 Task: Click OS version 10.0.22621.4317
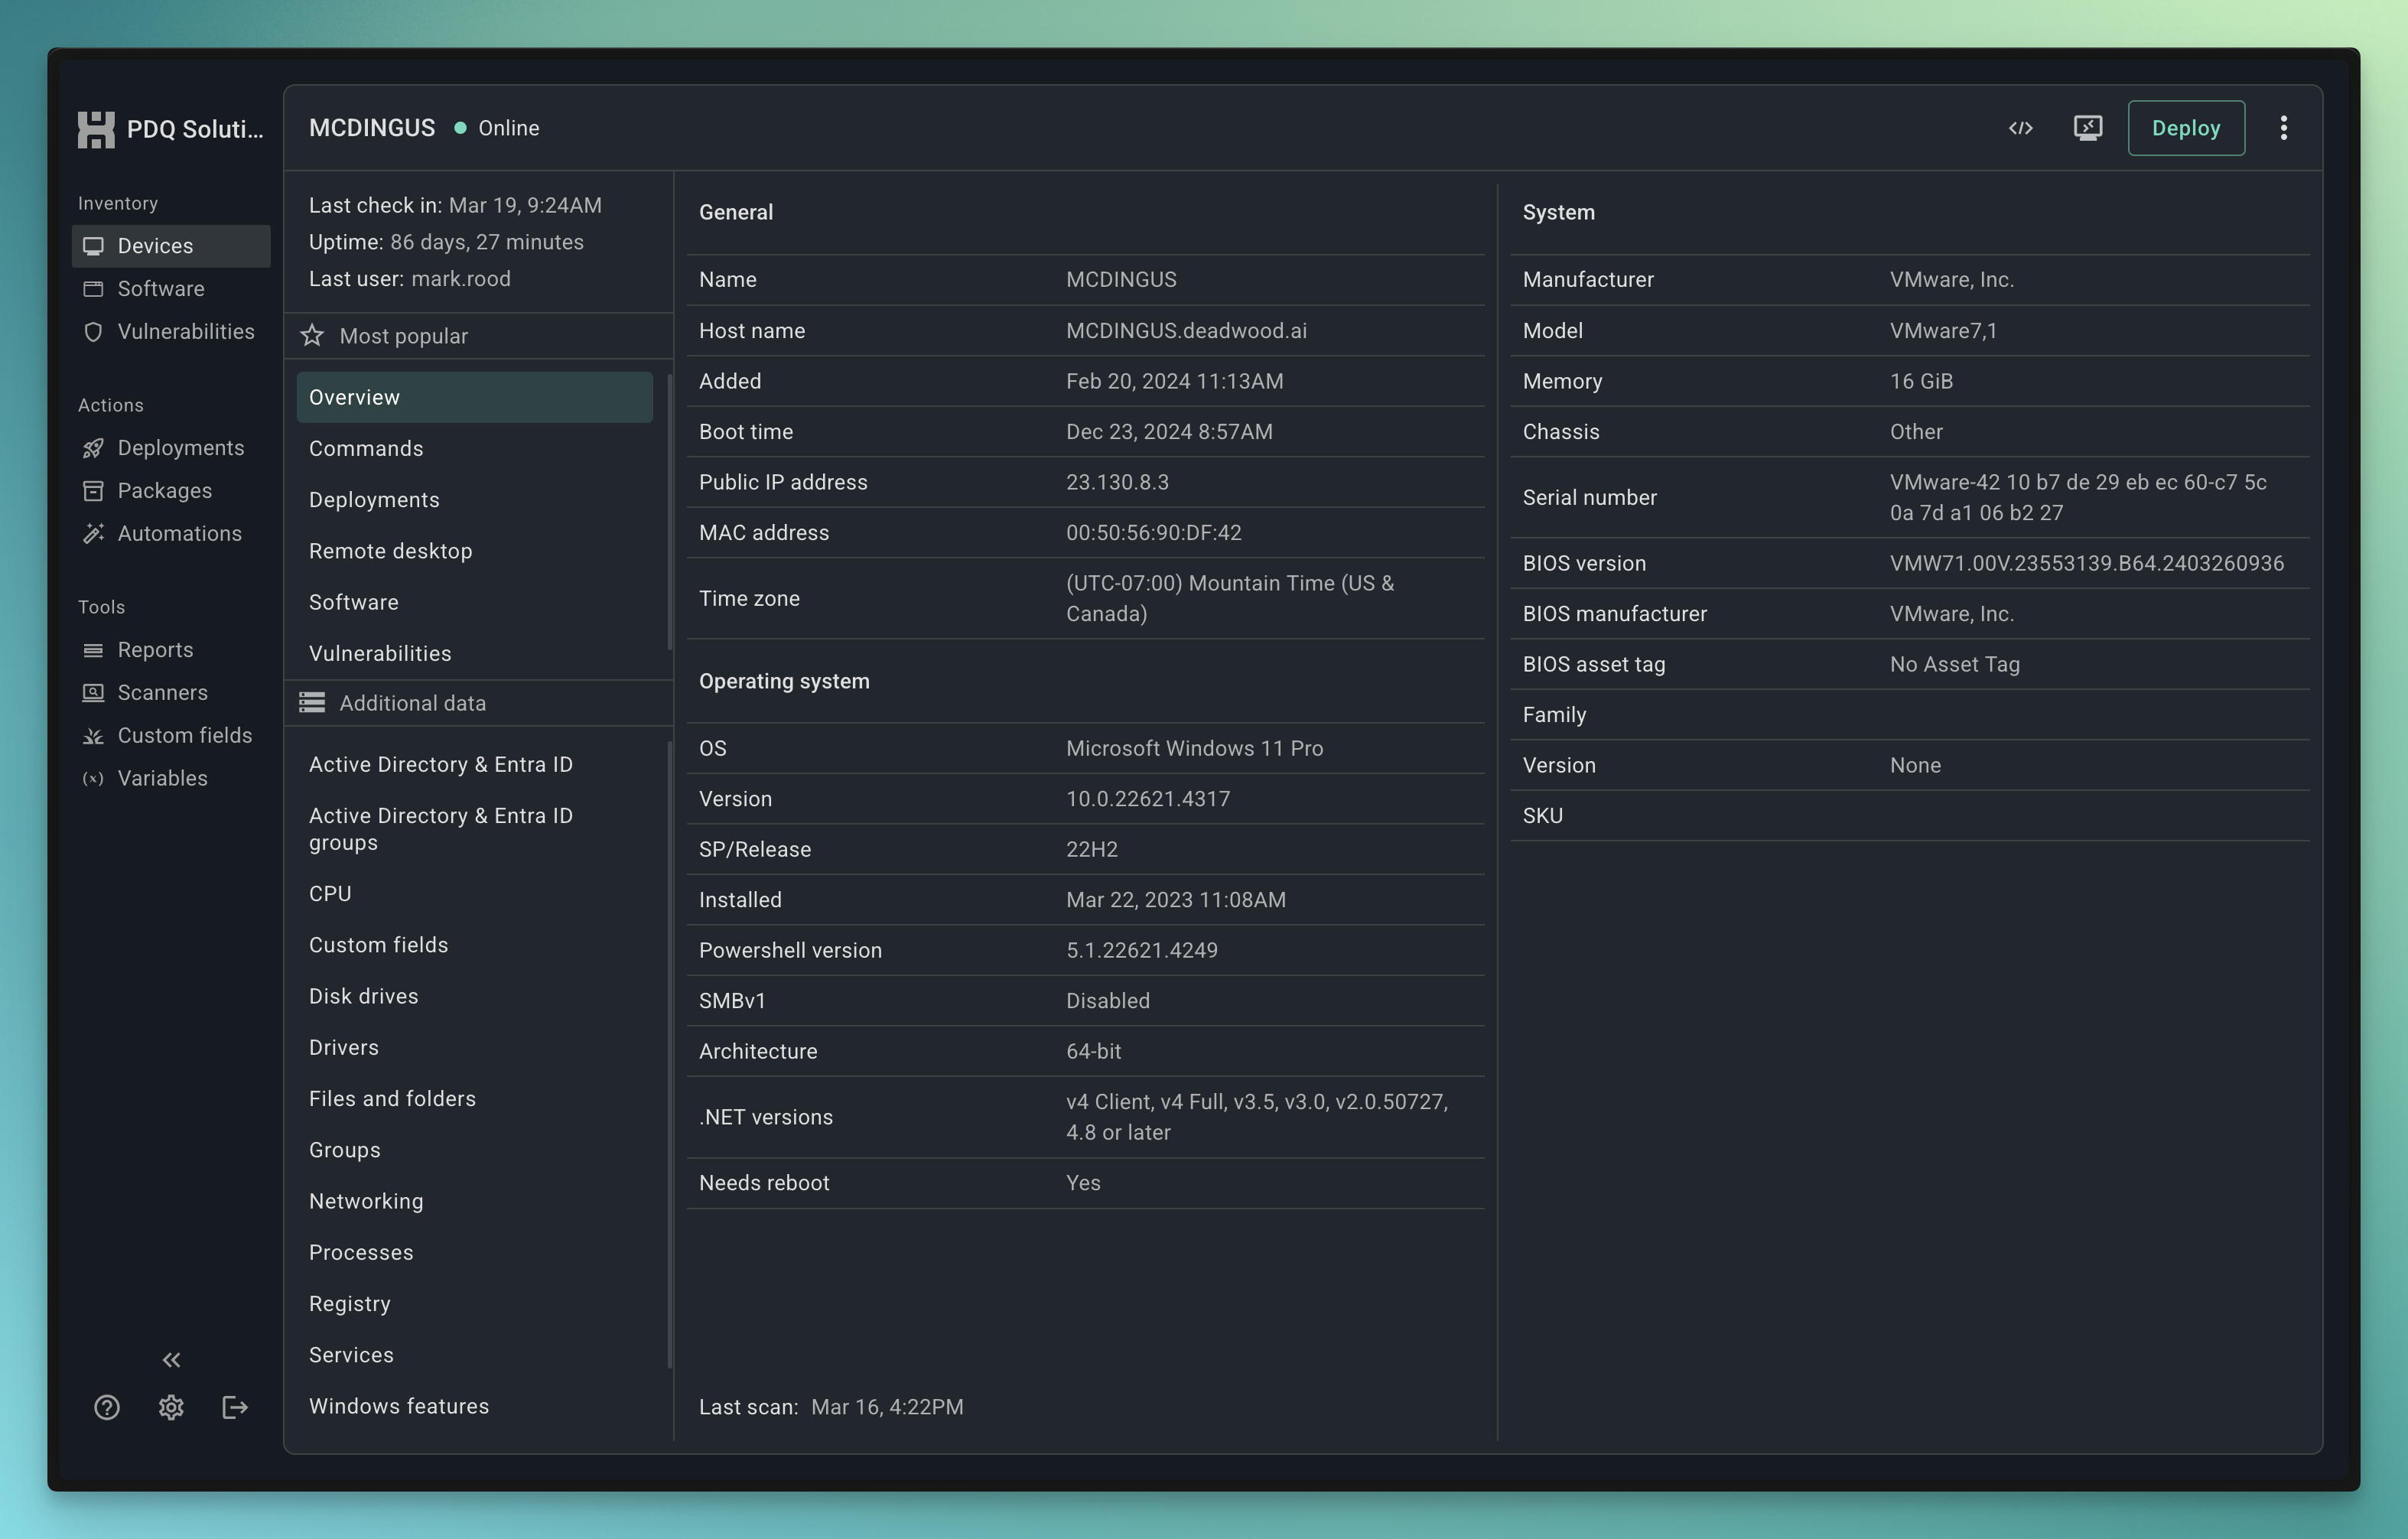tap(1147, 799)
